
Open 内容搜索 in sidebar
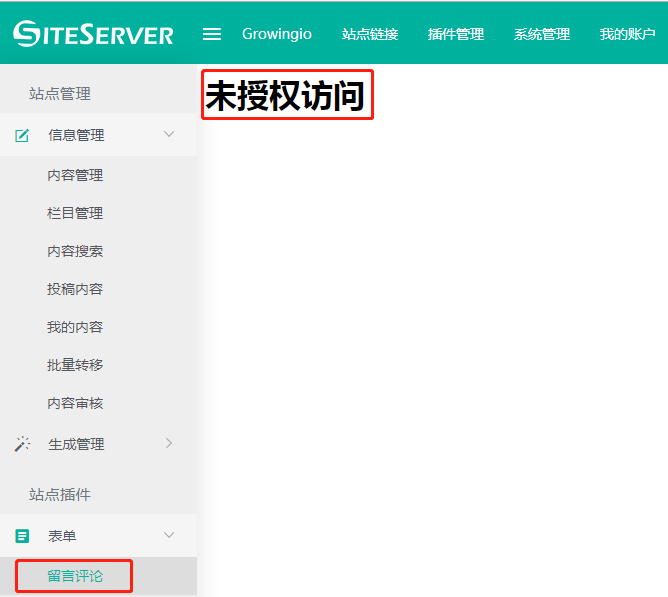(75, 251)
